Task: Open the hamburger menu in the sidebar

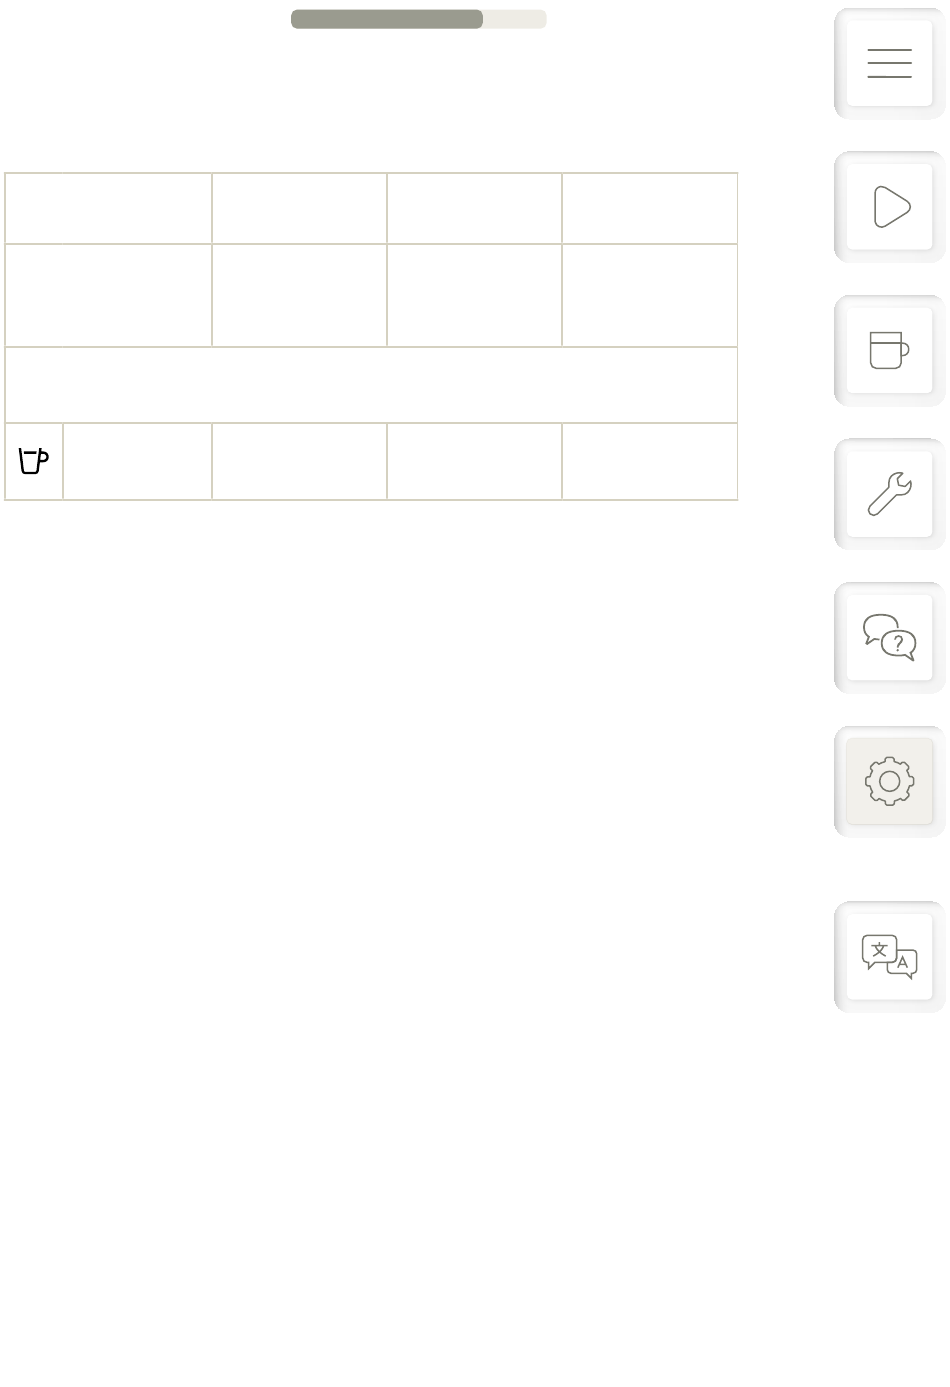Action: pyautogui.click(x=889, y=63)
